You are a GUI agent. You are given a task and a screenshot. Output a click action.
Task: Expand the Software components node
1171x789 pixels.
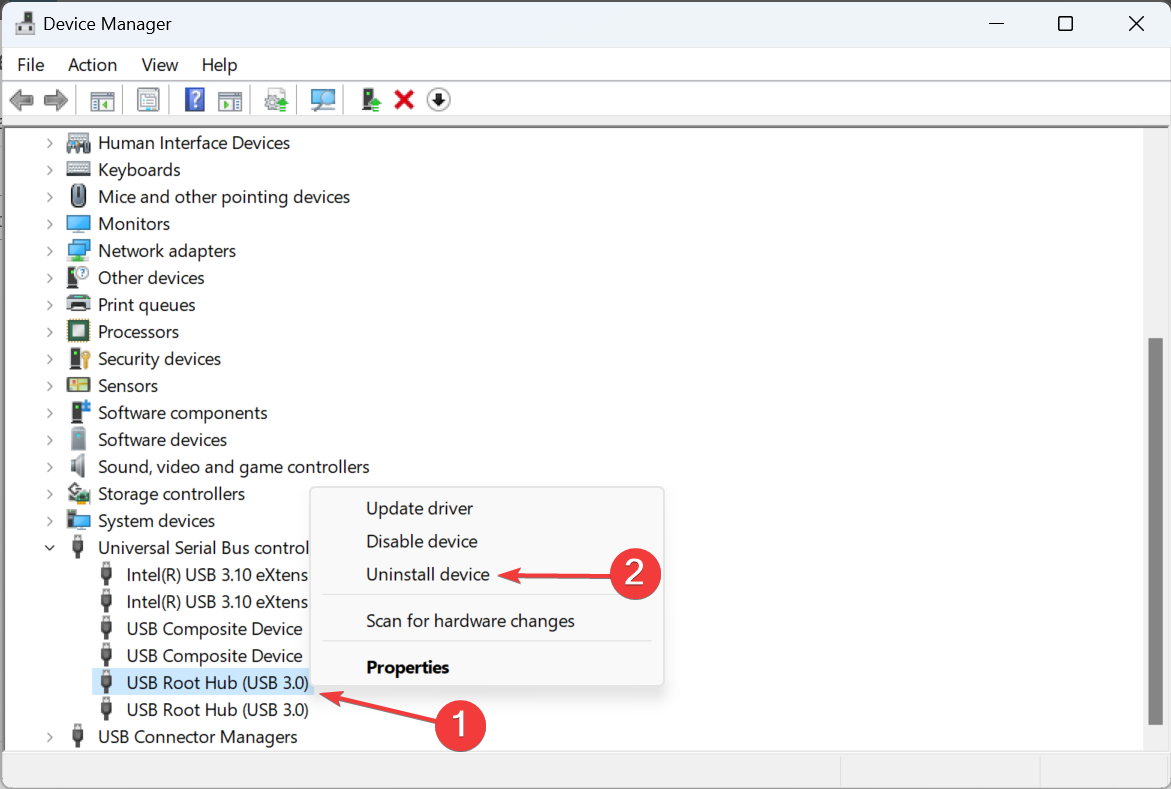click(49, 412)
